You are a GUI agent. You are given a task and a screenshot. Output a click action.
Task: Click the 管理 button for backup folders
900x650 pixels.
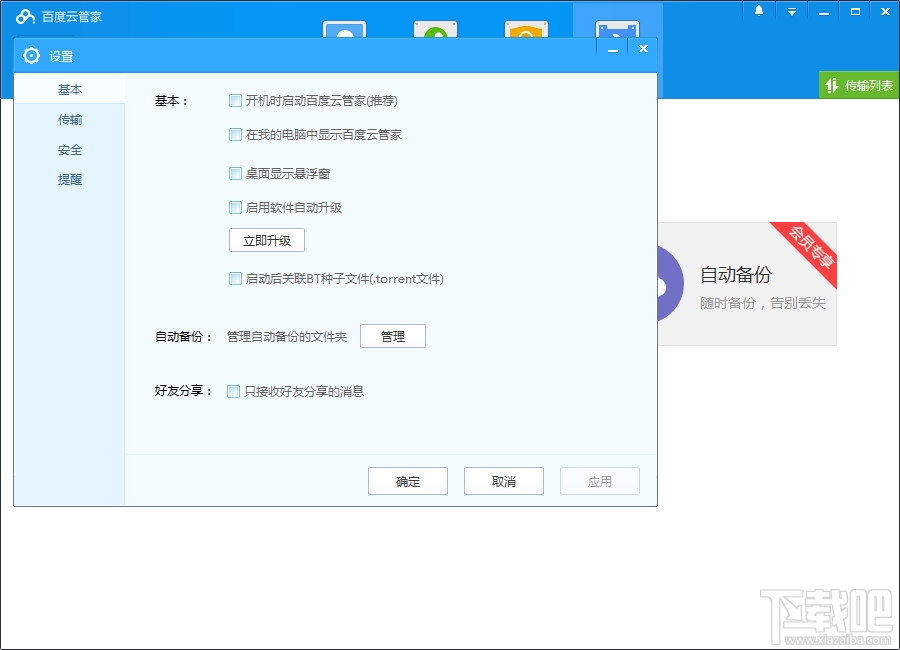pos(393,335)
